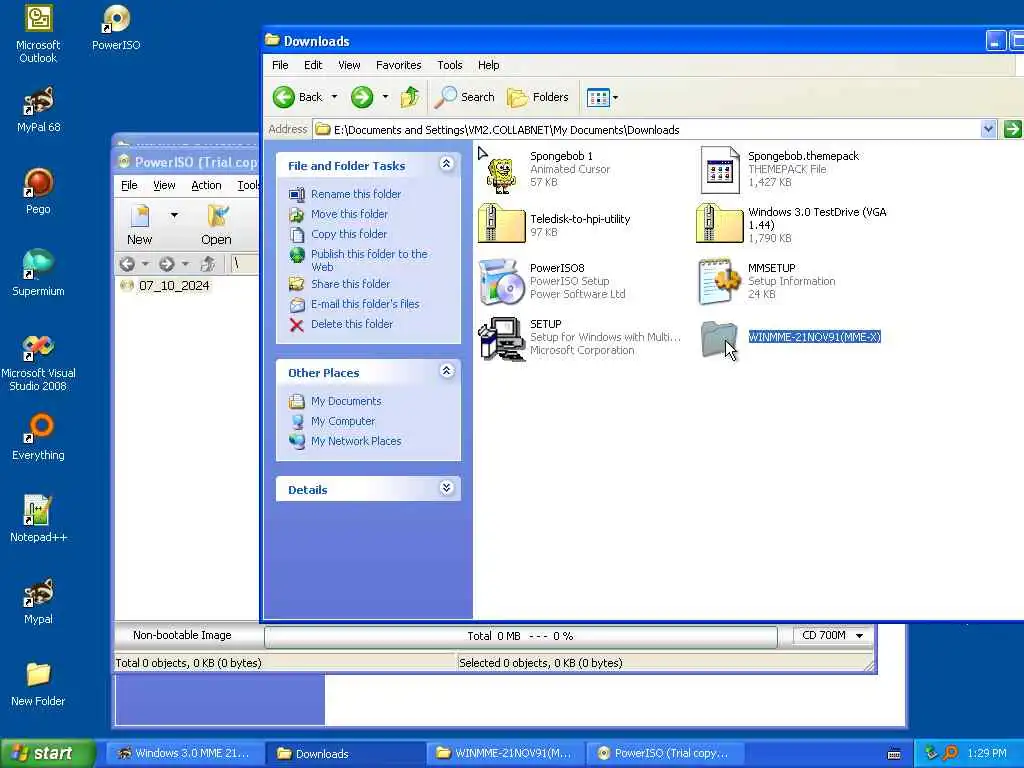Open the MyPal 68 desktop shortcut
Viewport: 1024px width, 768px height.
38,110
